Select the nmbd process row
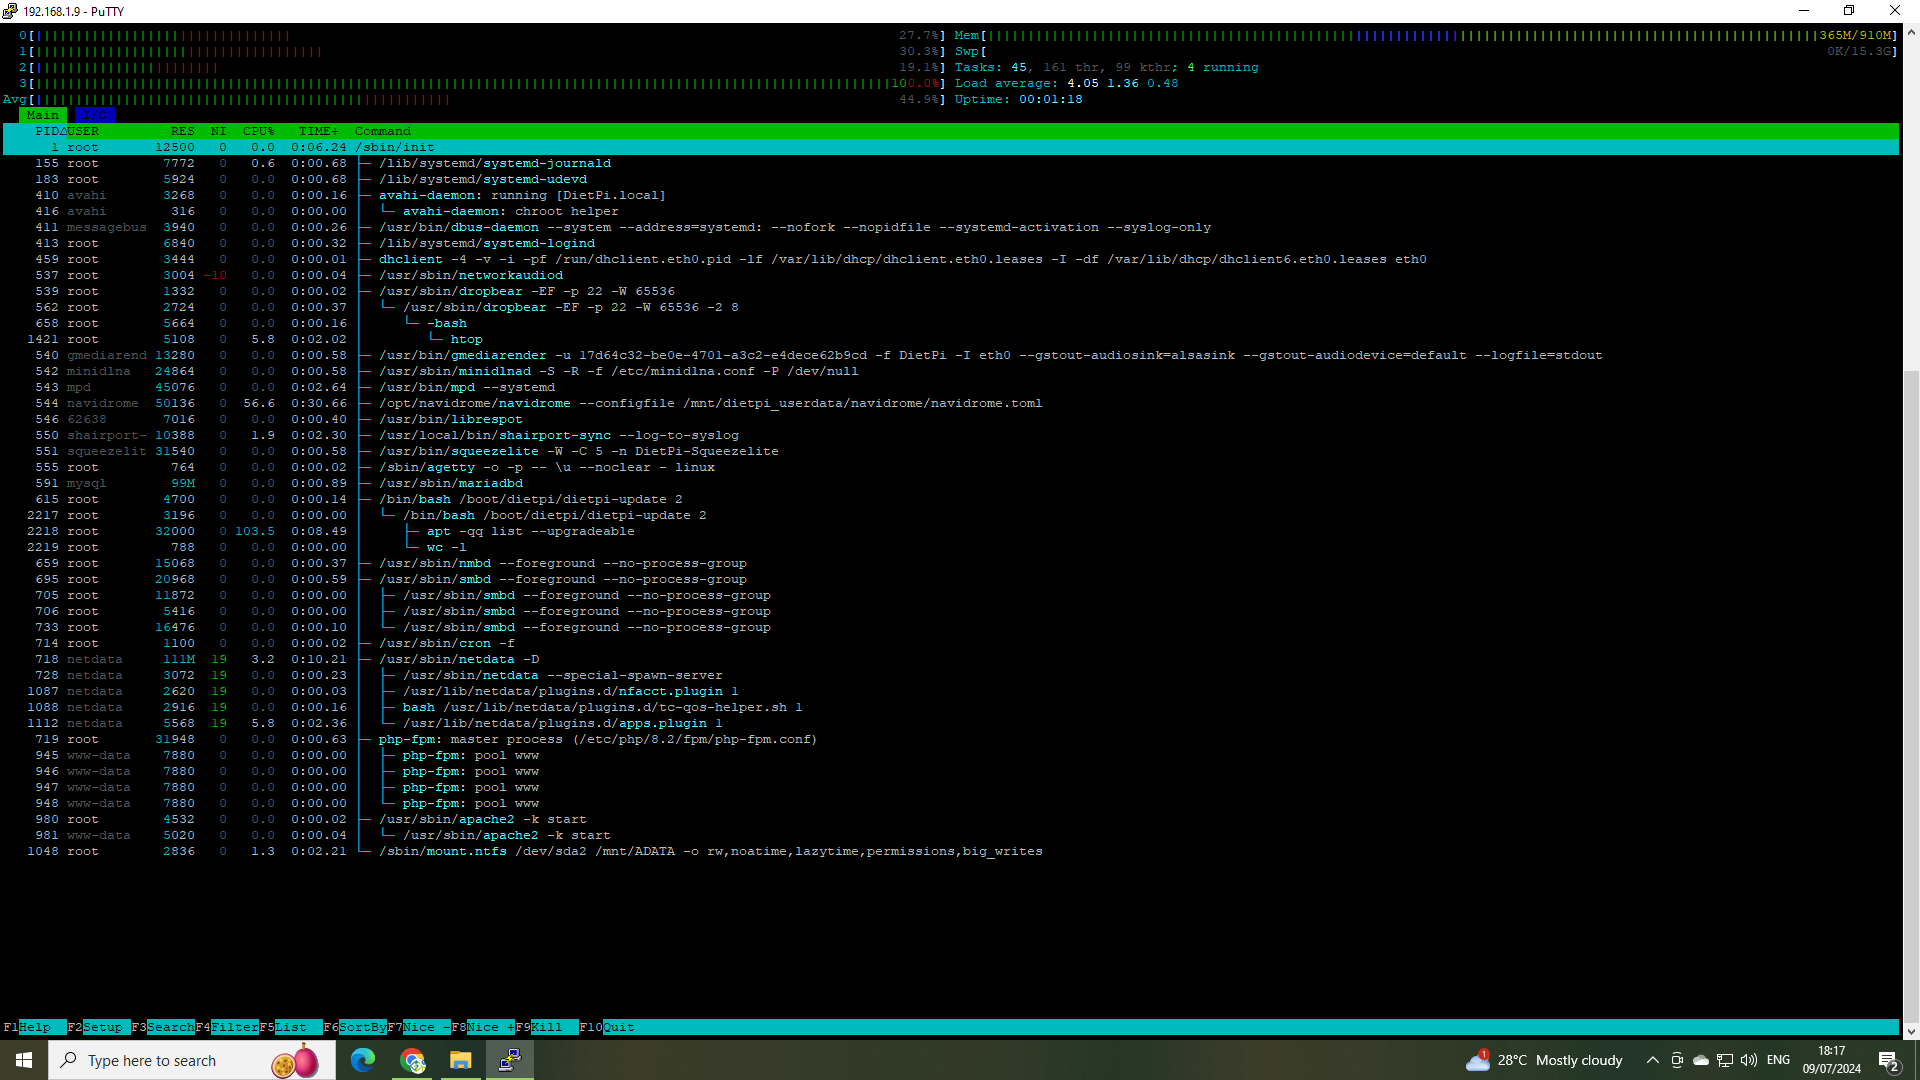Screen dimensions: 1920x1080 point(950,563)
